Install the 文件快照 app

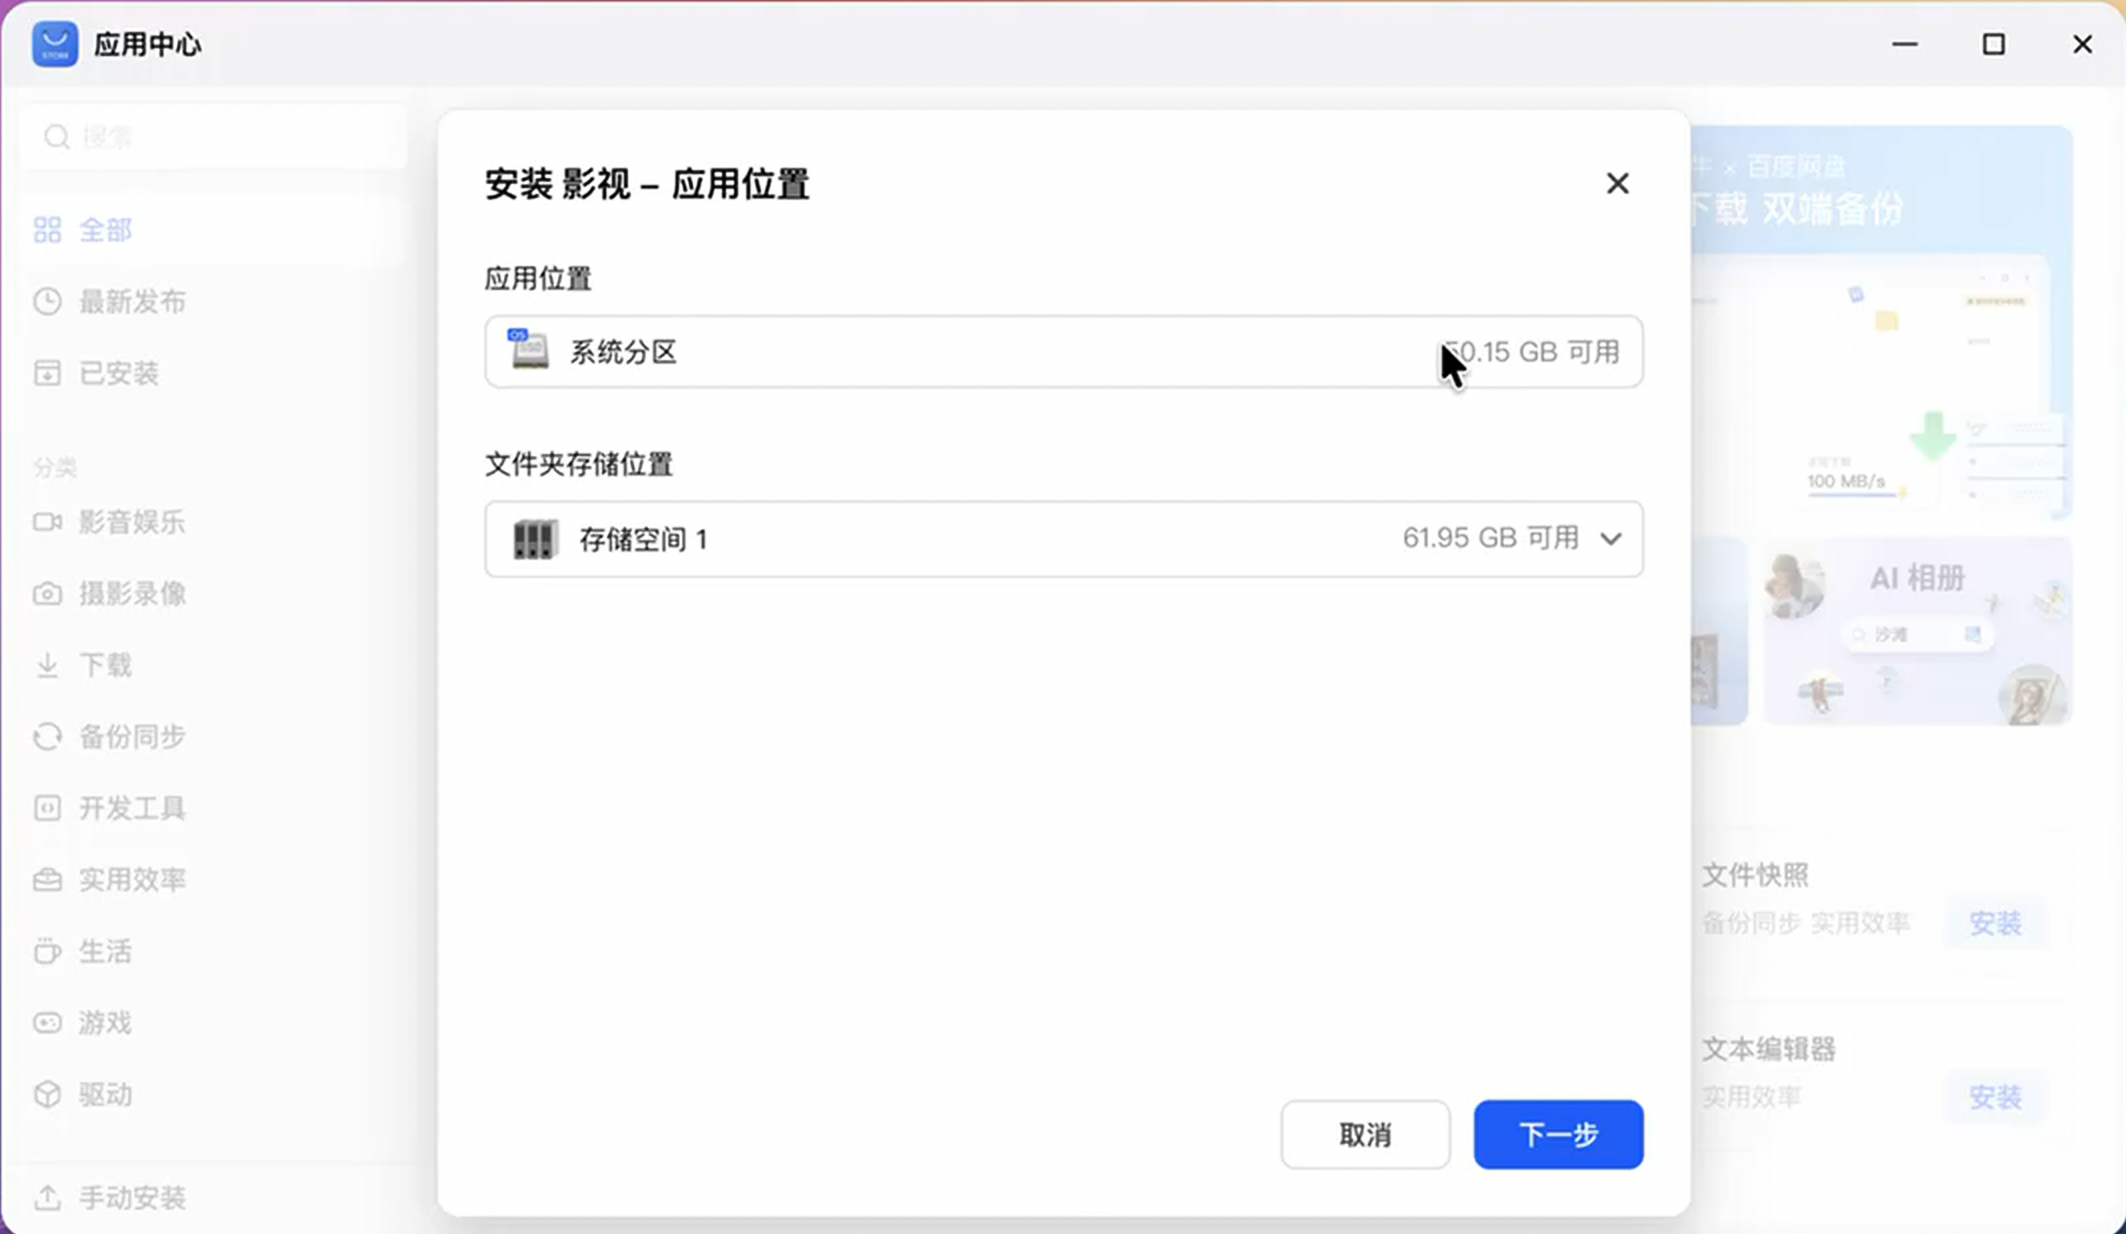[1994, 923]
